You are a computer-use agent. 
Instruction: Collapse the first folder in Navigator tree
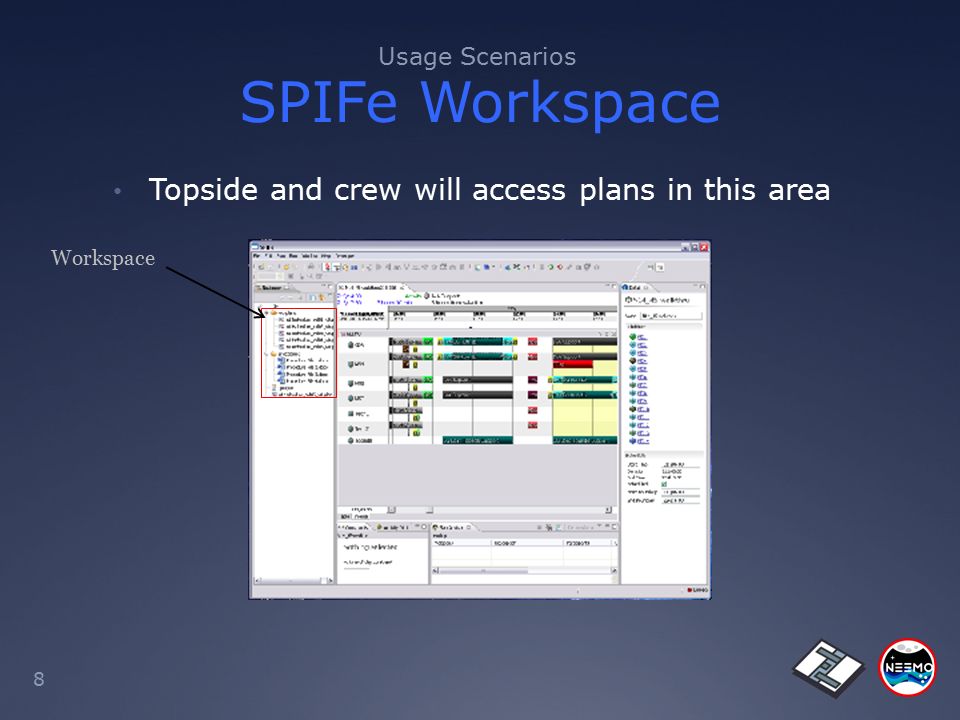(267, 313)
